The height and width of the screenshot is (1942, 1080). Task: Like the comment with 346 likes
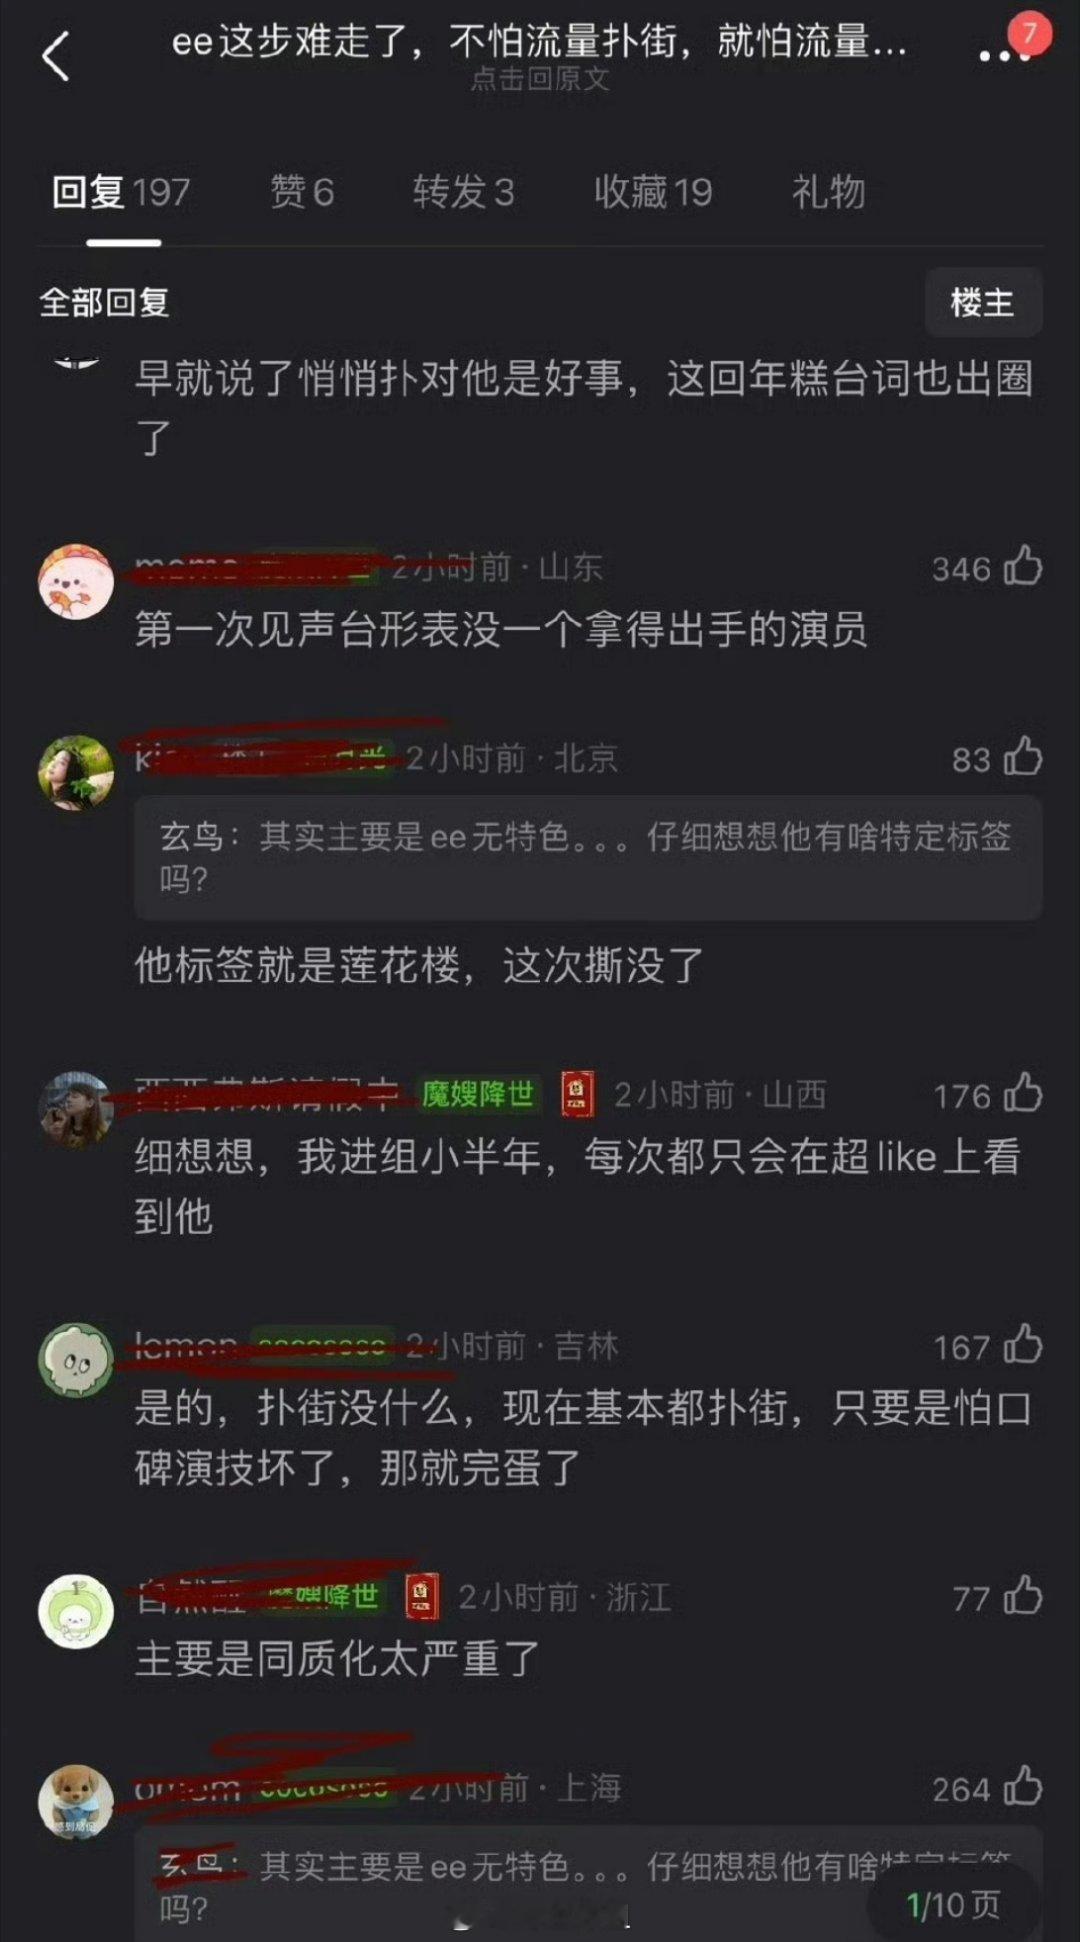(1023, 566)
